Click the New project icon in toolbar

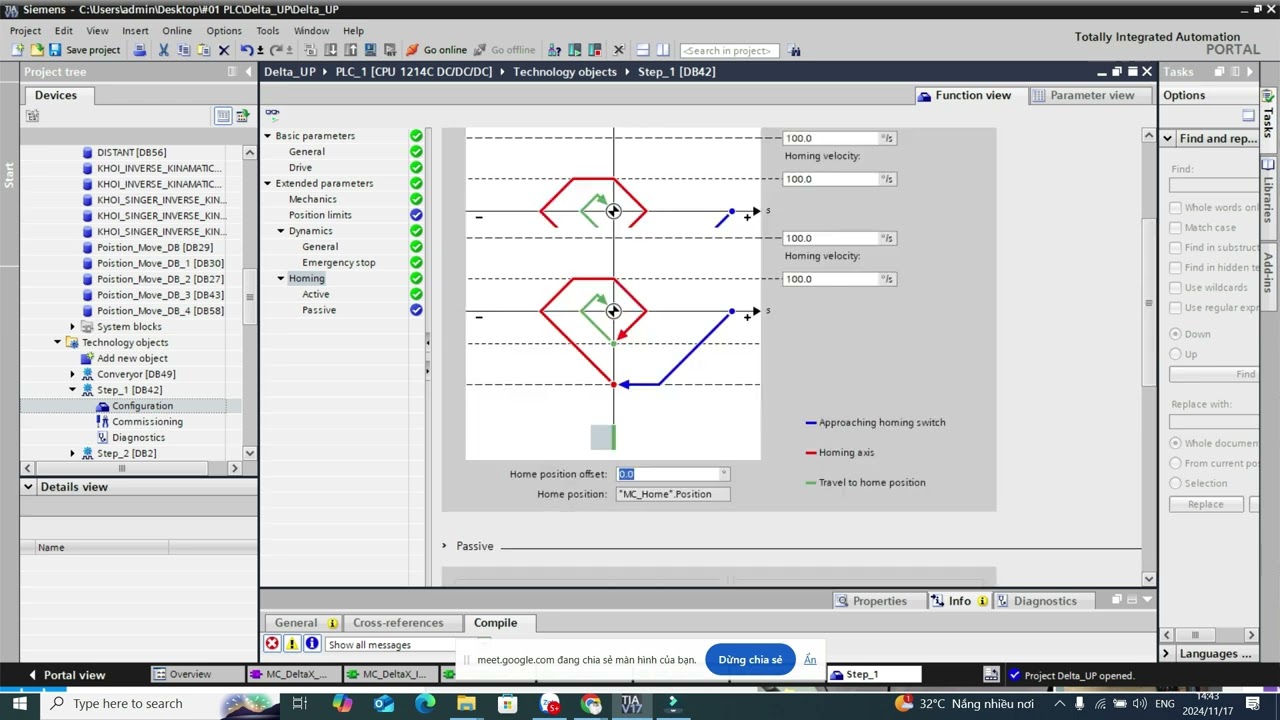[x=18, y=50]
